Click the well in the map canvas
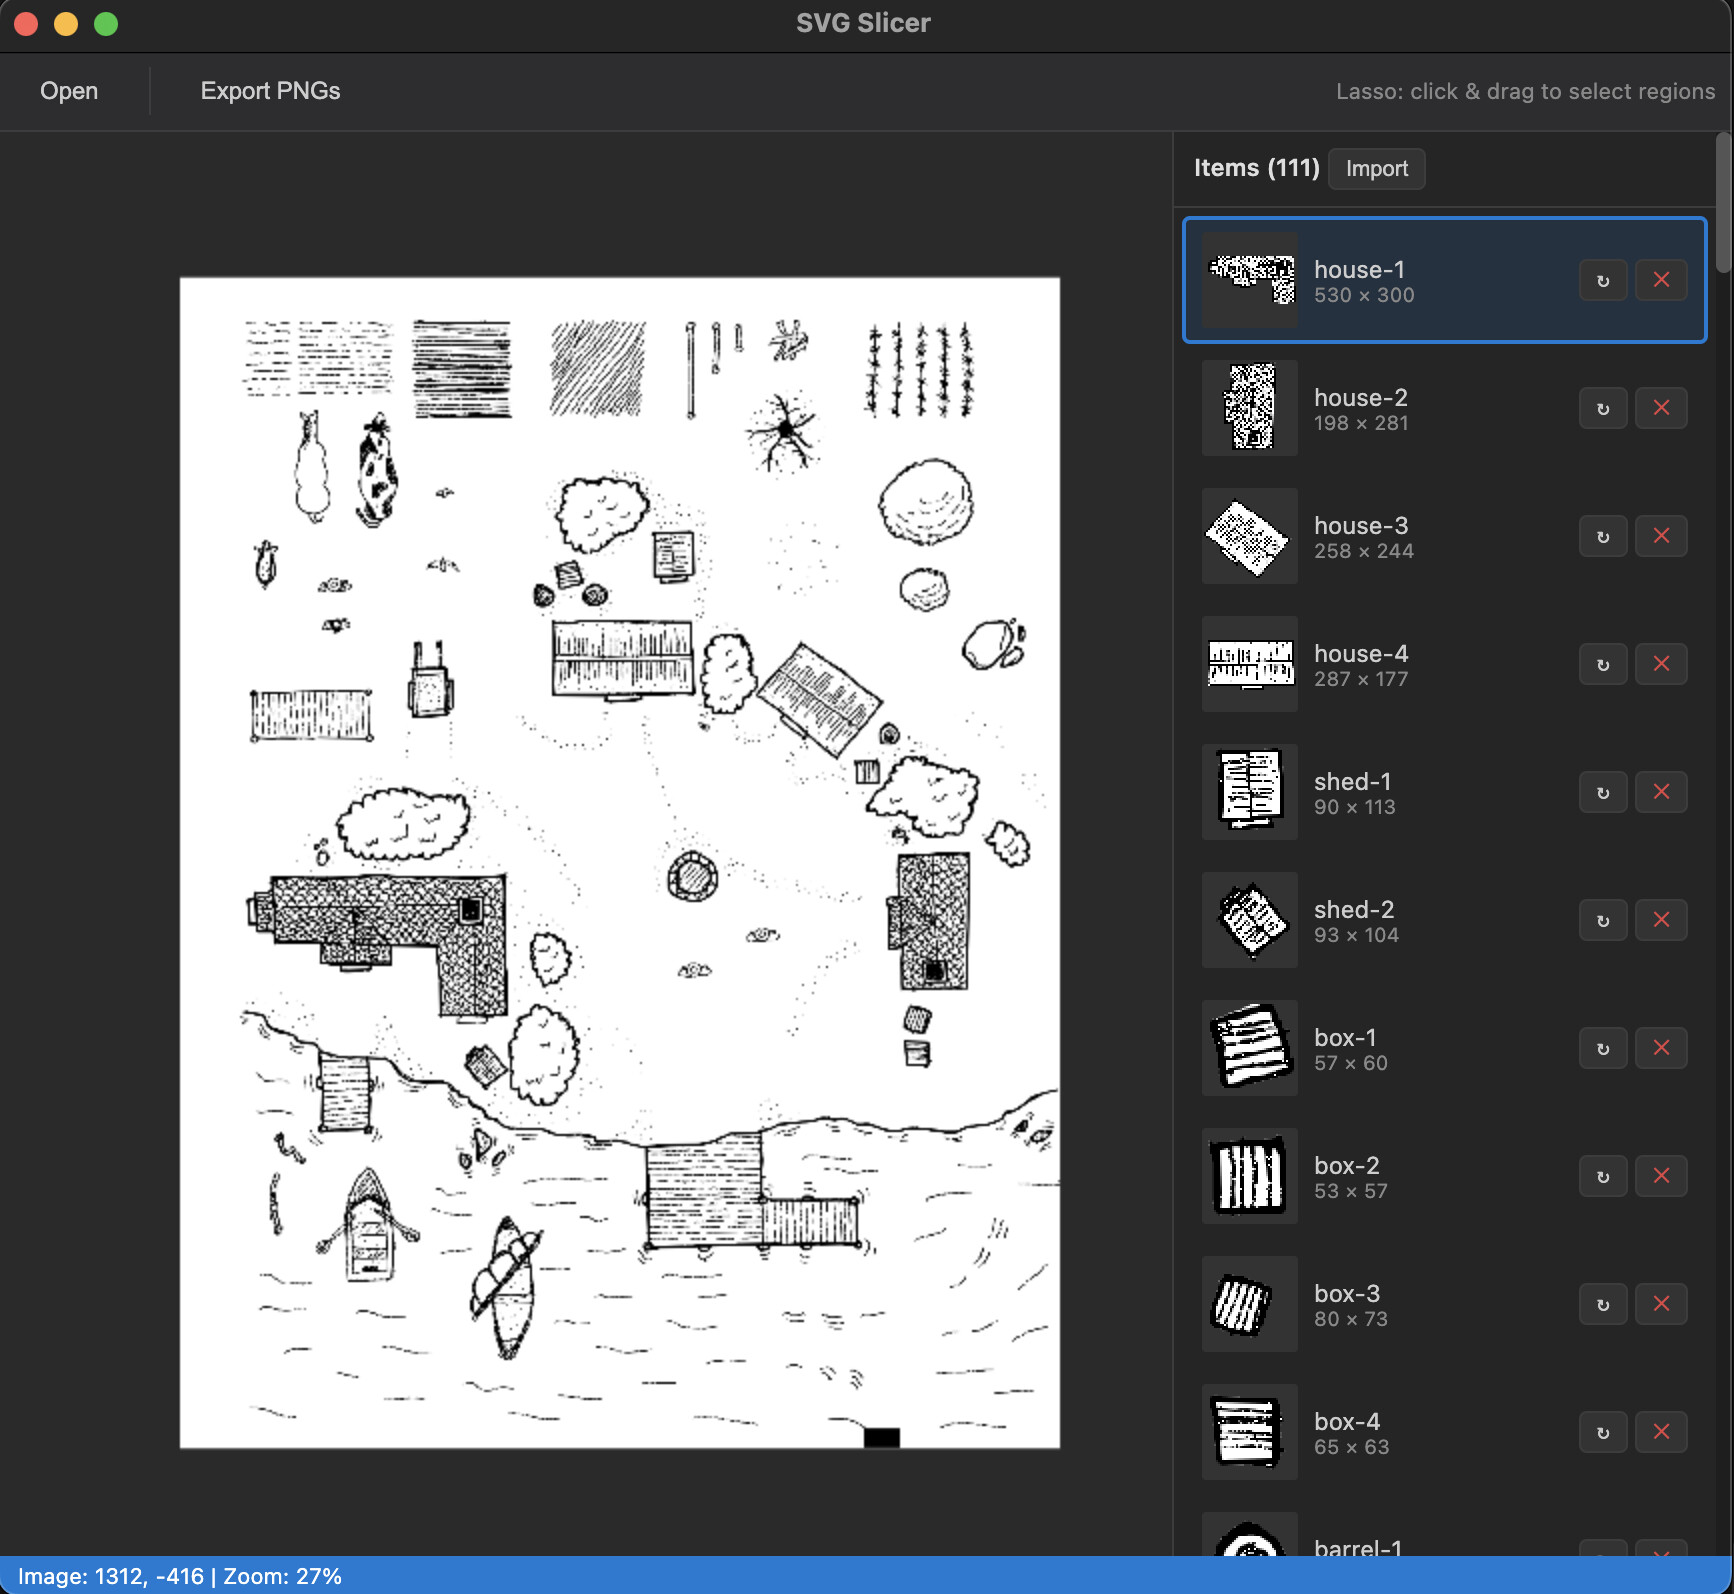 (x=692, y=877)
